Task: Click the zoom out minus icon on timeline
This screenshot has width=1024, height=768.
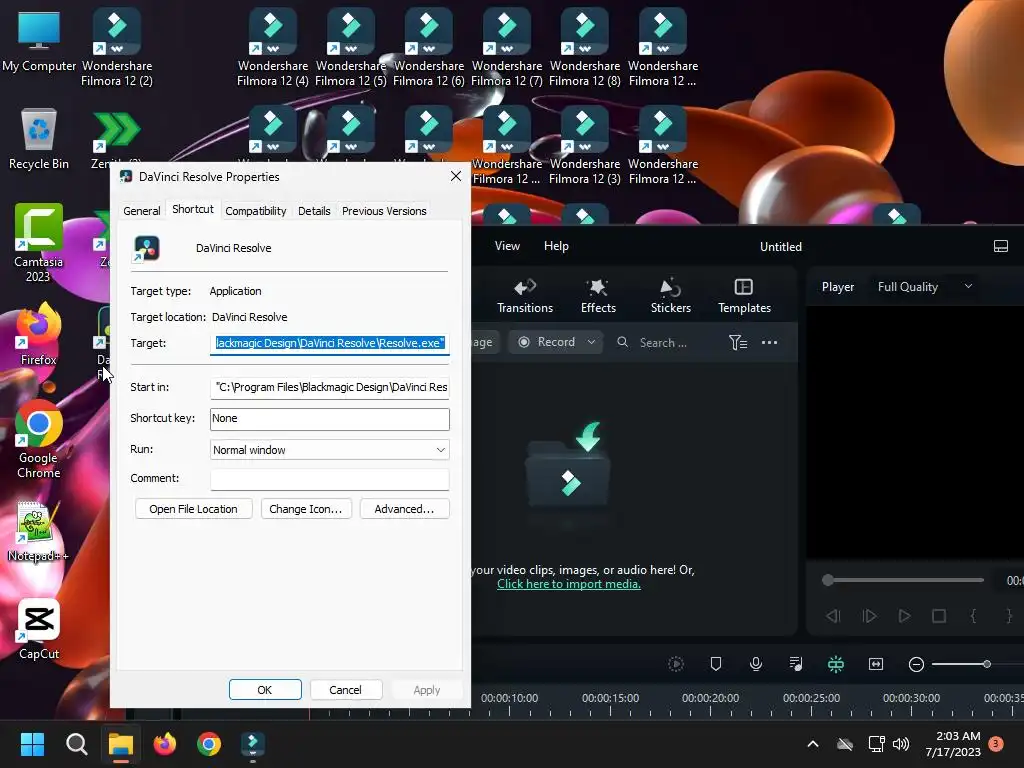Action: click(916, 664)
